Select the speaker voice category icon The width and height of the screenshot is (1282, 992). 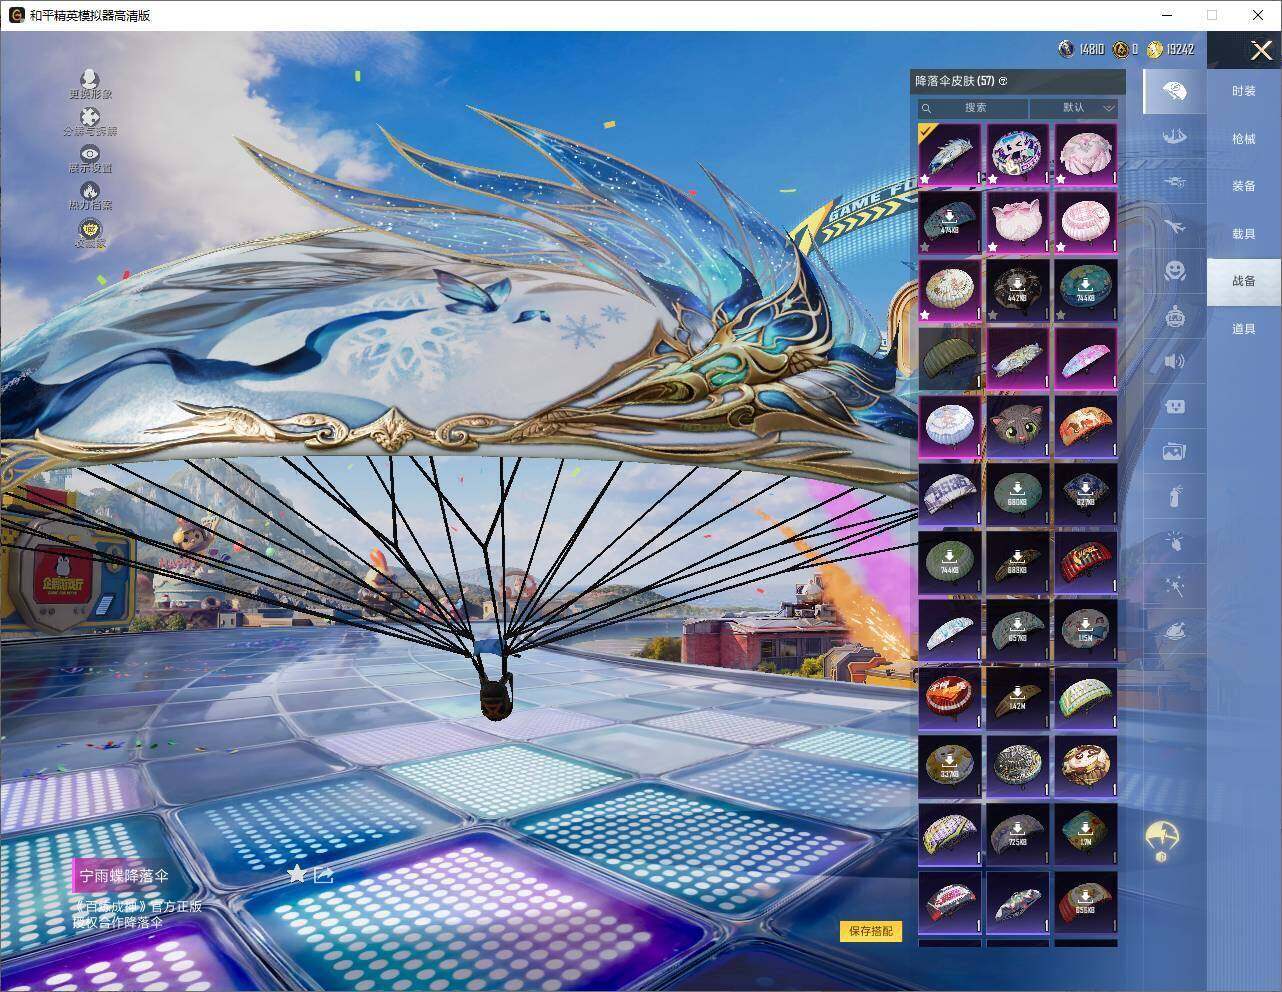point(1175,361)
